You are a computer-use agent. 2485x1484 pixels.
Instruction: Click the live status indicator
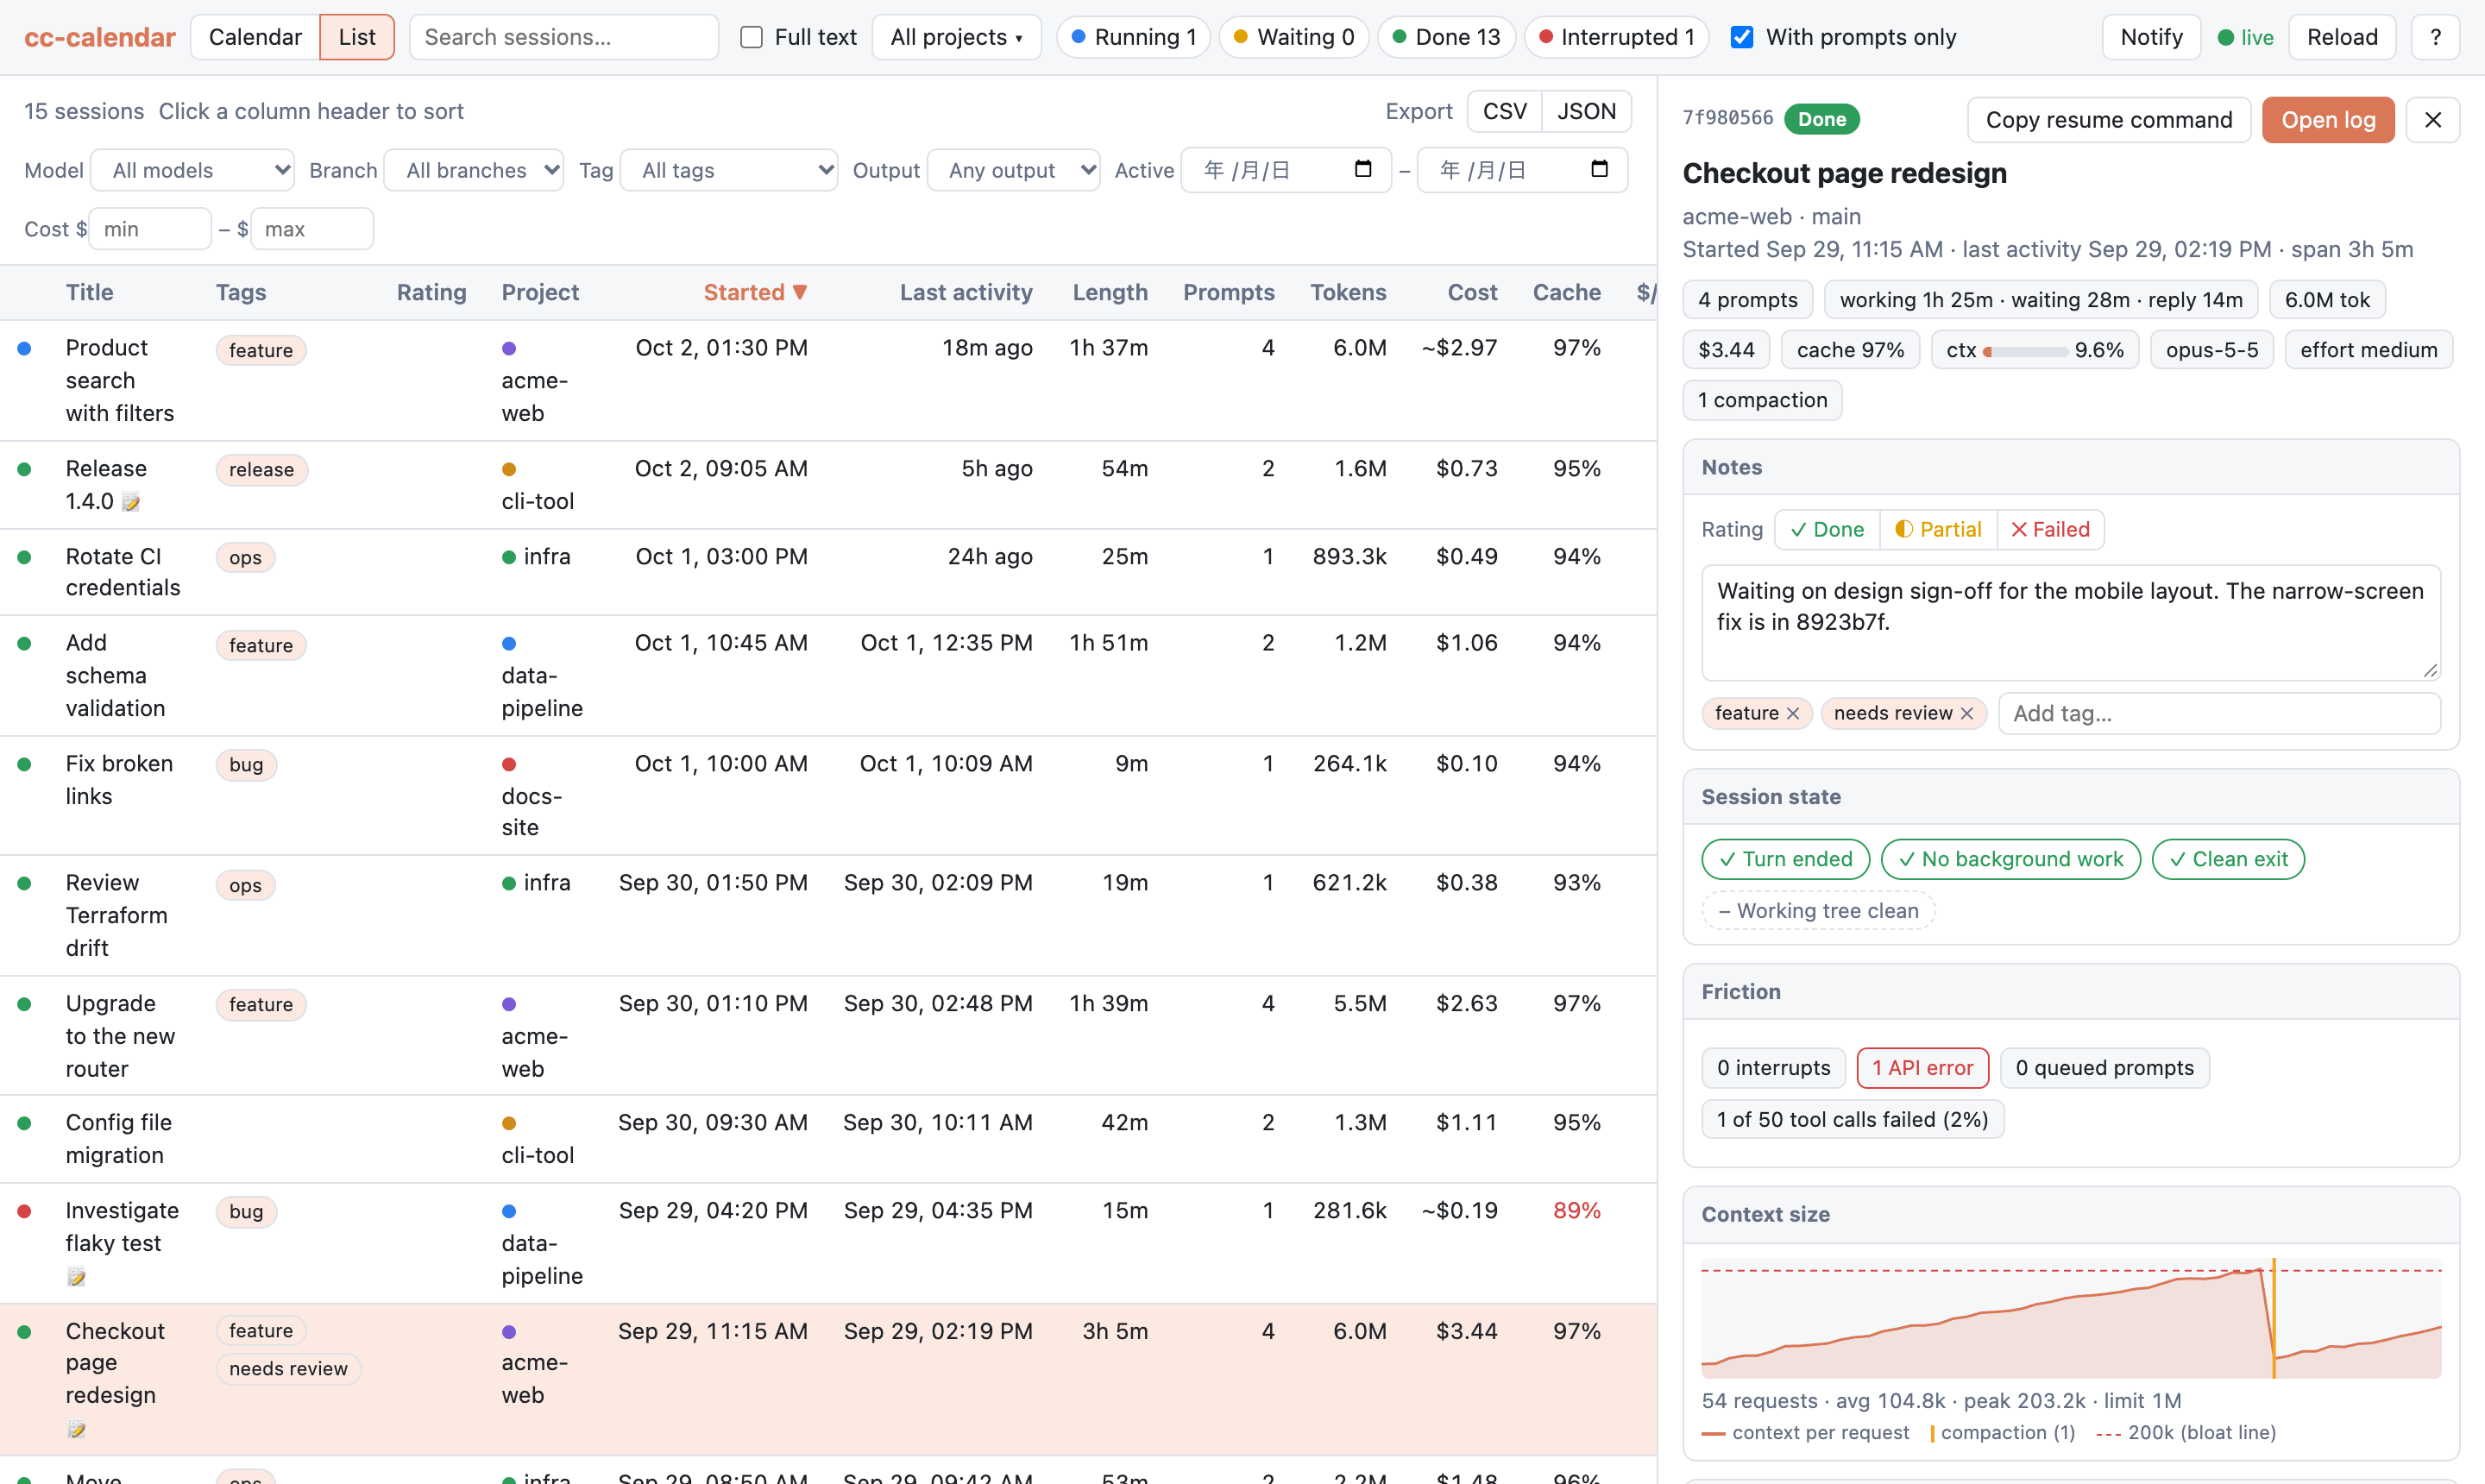tap(2245, 37)
